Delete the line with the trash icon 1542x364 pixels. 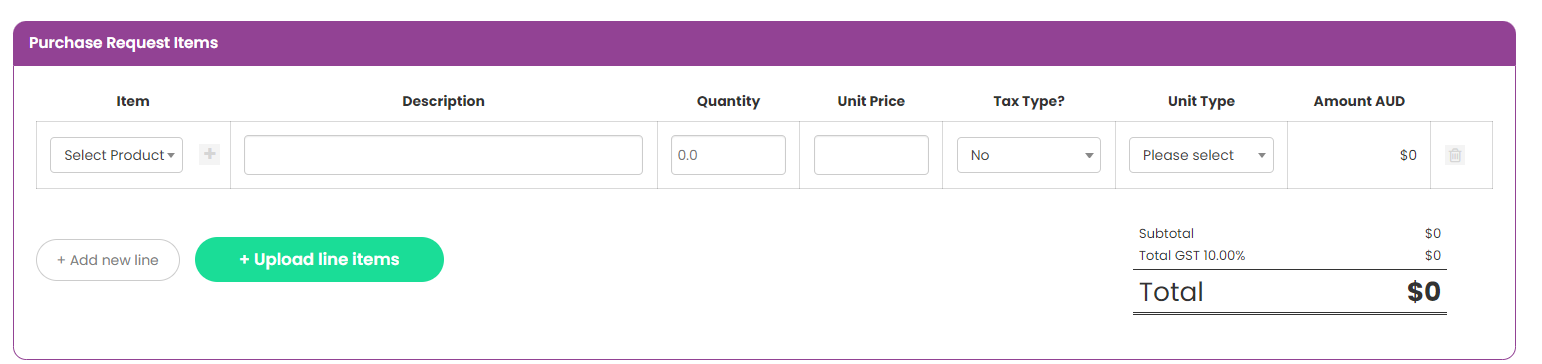1455,155
